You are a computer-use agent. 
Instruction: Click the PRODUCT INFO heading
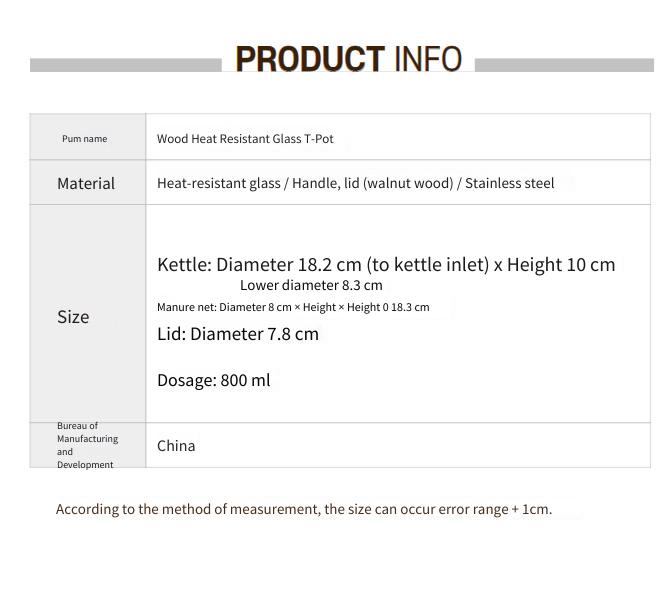[348, 59]
